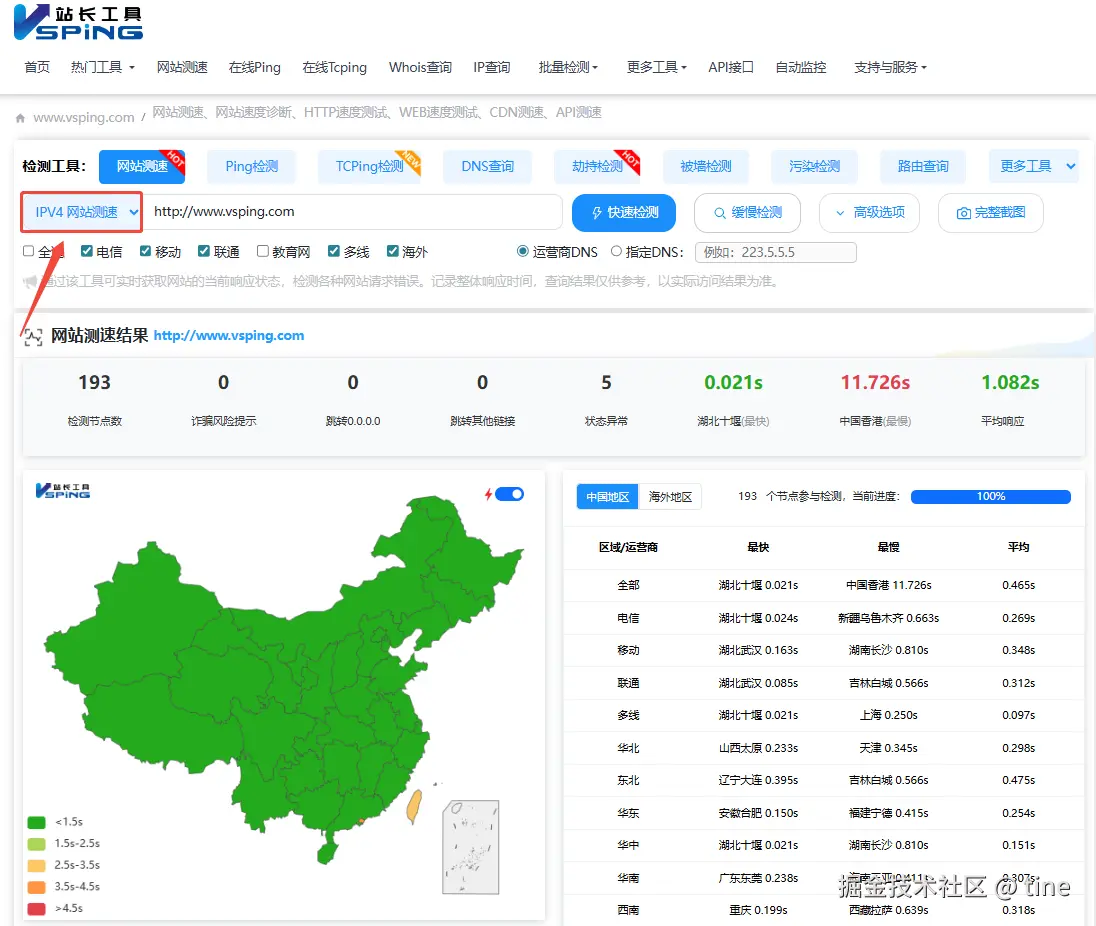This screenshot has width=1096, height=926.
Task: Open the result link http://www.vsping.com
Action: (229, 335)
